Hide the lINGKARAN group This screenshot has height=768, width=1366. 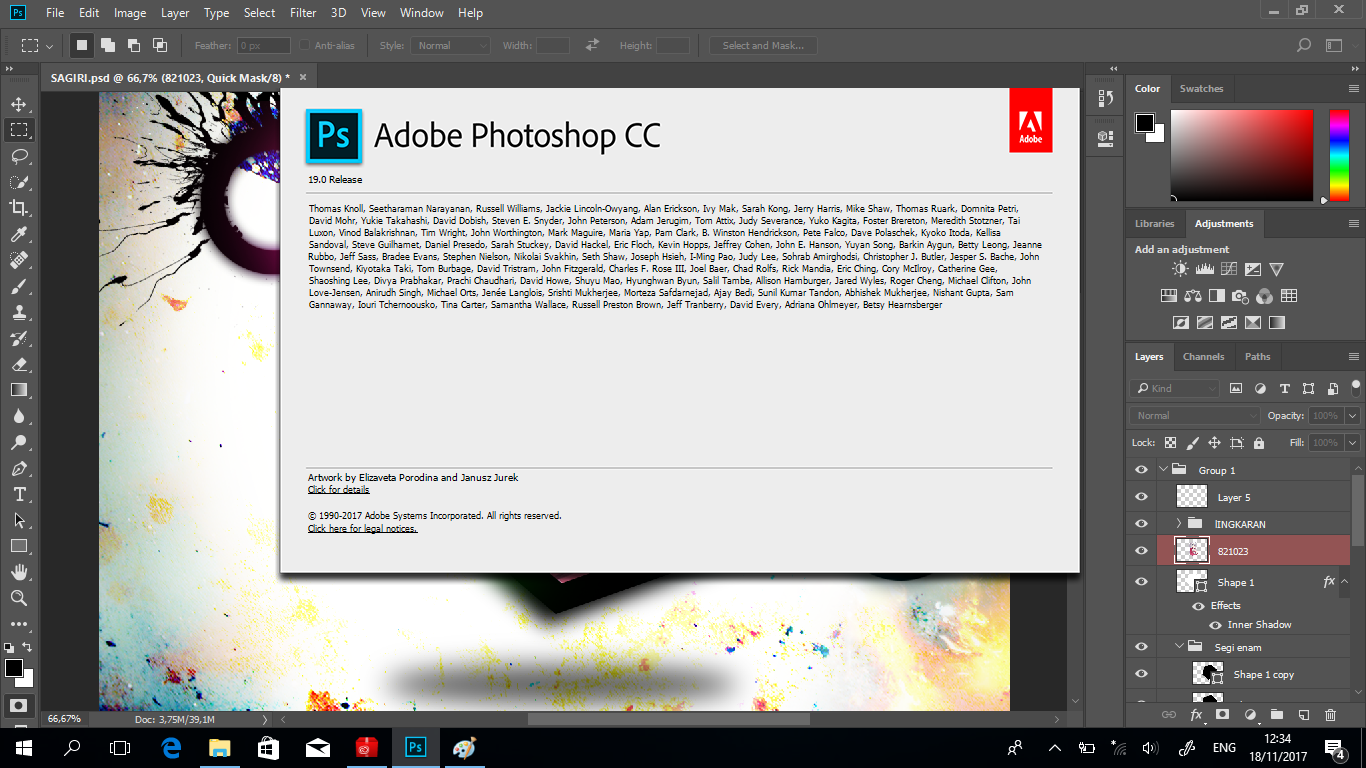click(x=1141, y=524)
